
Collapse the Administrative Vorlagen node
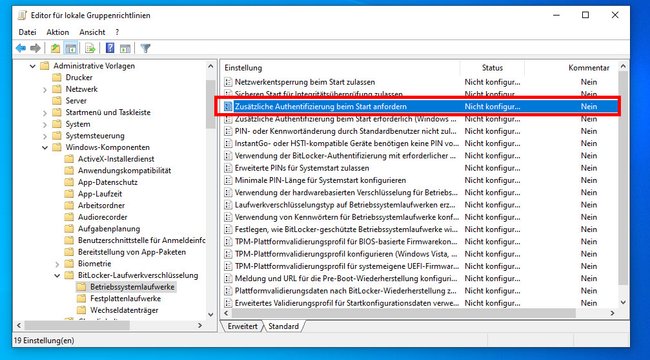32,66
